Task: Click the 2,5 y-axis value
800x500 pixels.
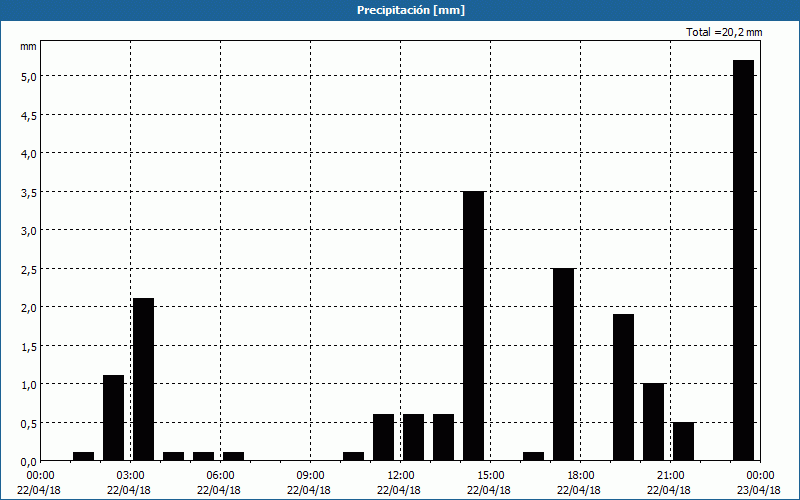Action: coord(28,269)
